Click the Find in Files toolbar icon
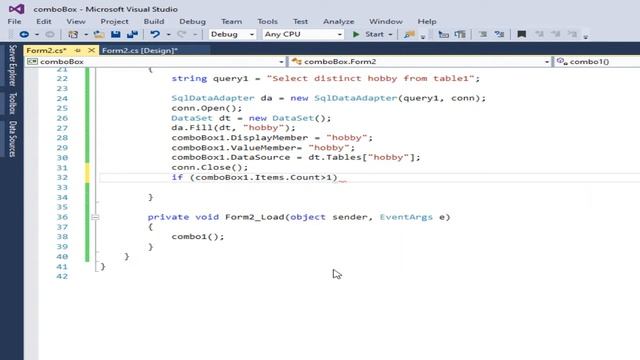The height and width of the screenshot is (360, 640). click(409, 35)
